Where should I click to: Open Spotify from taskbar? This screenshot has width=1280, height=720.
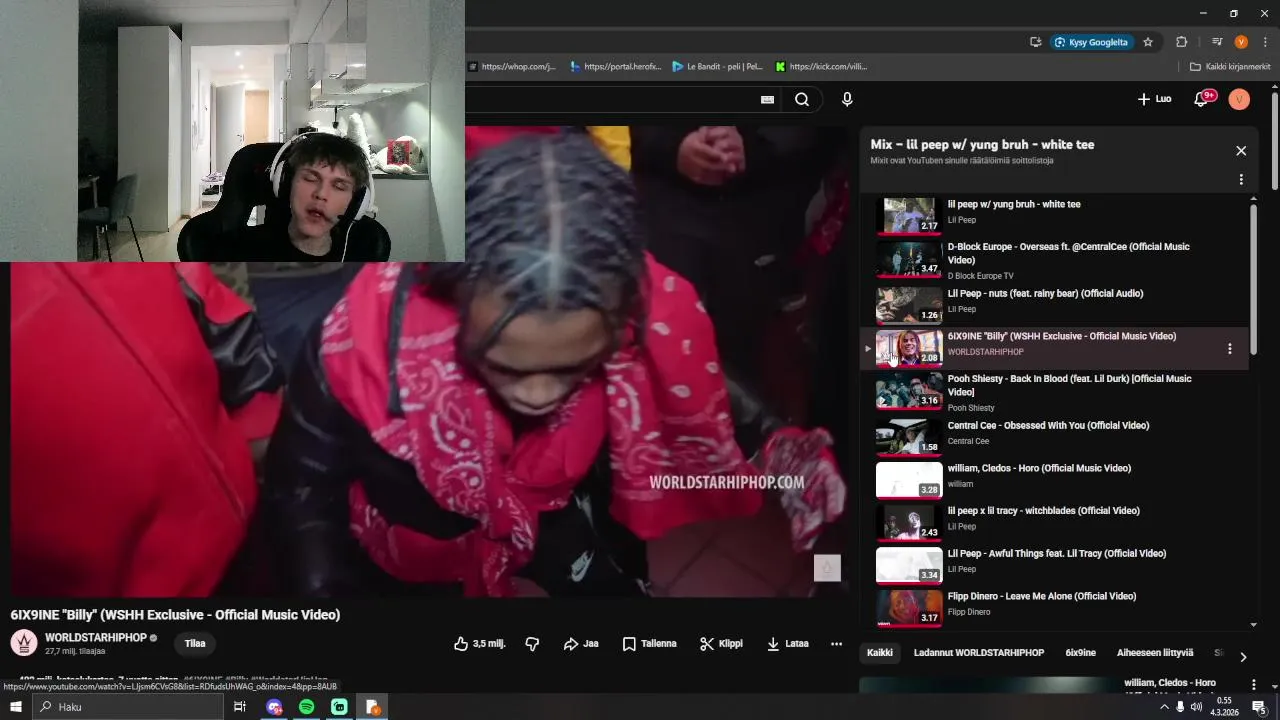click(x=307, y=707)
